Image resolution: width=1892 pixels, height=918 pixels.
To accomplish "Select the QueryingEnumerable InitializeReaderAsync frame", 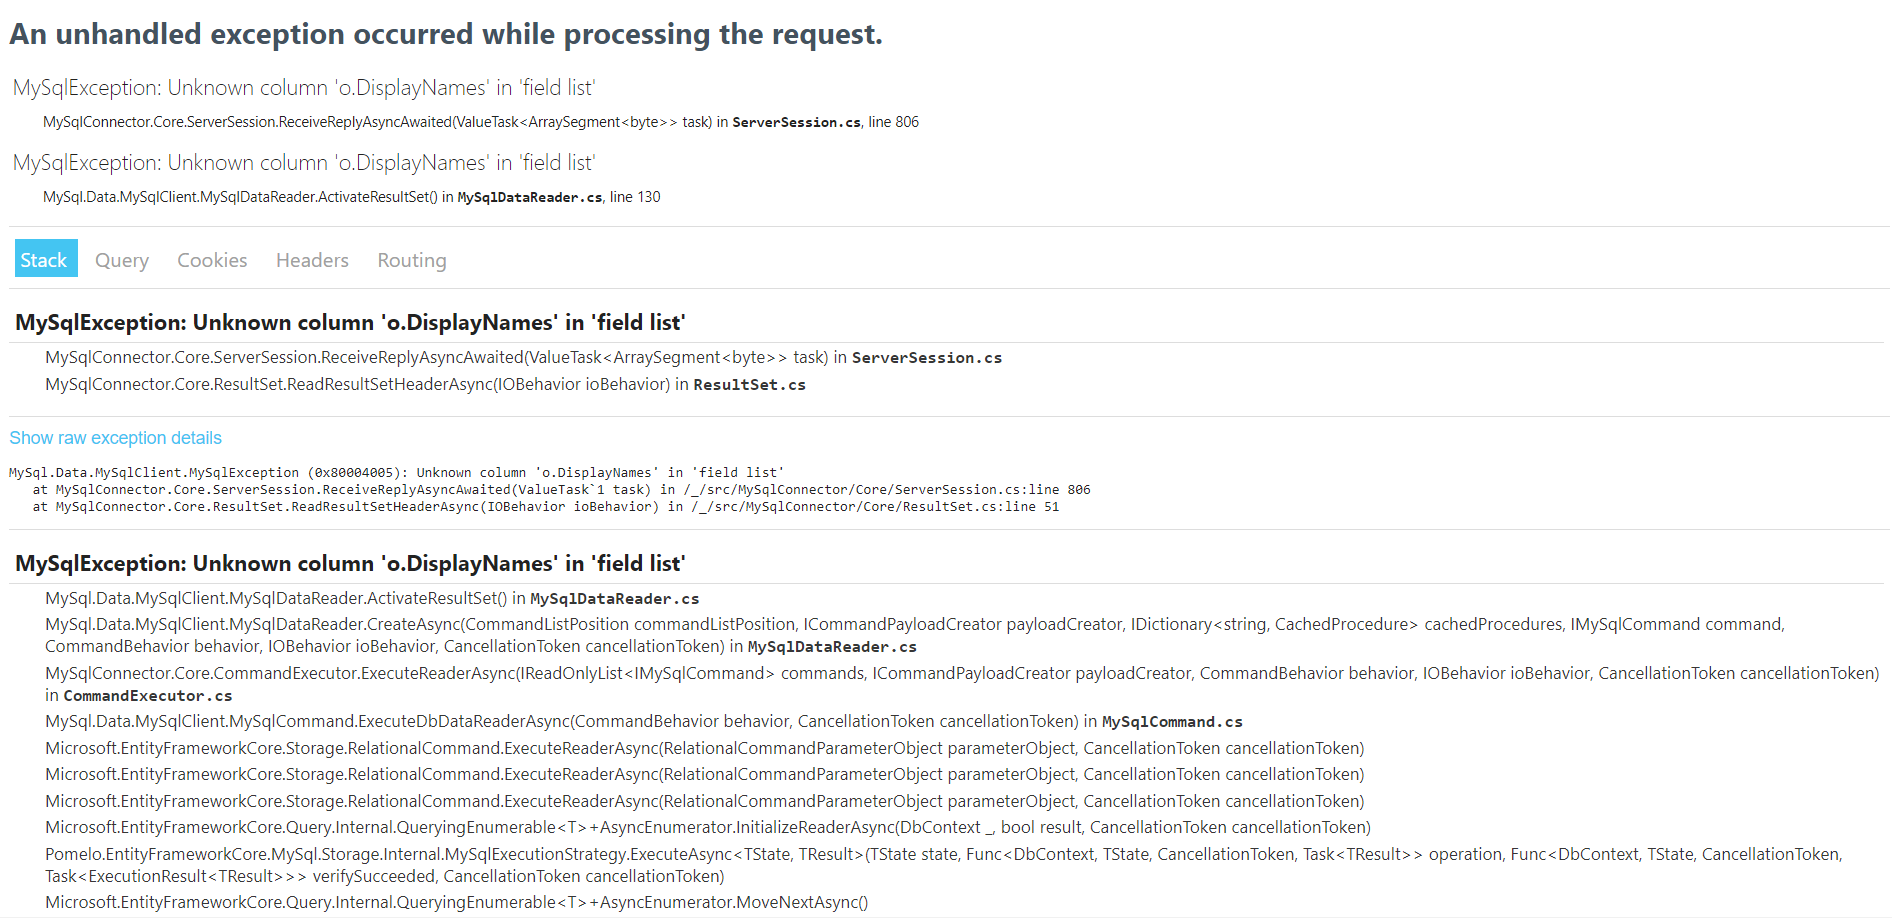I will point(707,827).
